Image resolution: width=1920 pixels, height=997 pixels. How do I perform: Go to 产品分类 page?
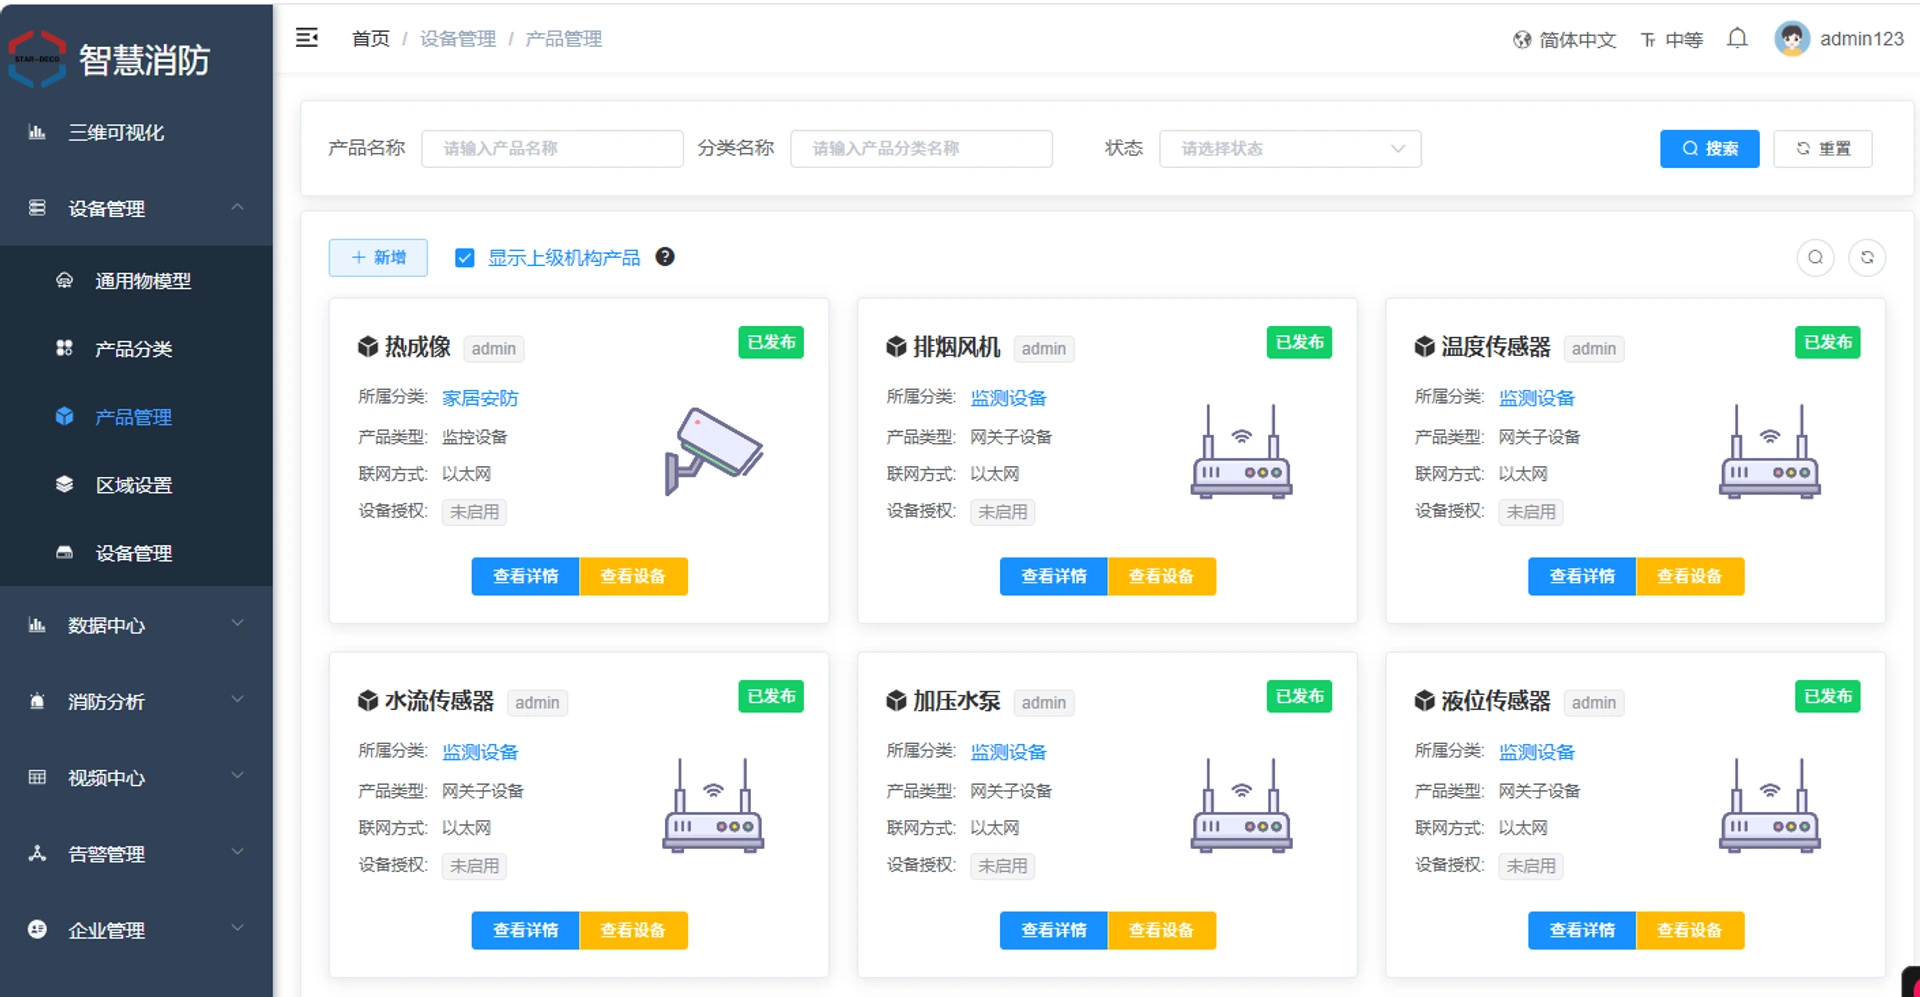136,348
